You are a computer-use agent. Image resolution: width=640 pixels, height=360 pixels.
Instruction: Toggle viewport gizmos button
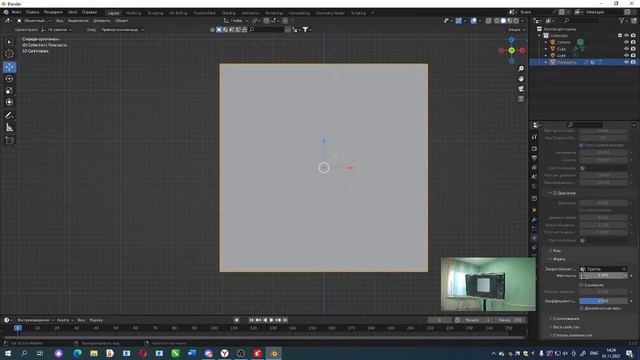[459, 20]
